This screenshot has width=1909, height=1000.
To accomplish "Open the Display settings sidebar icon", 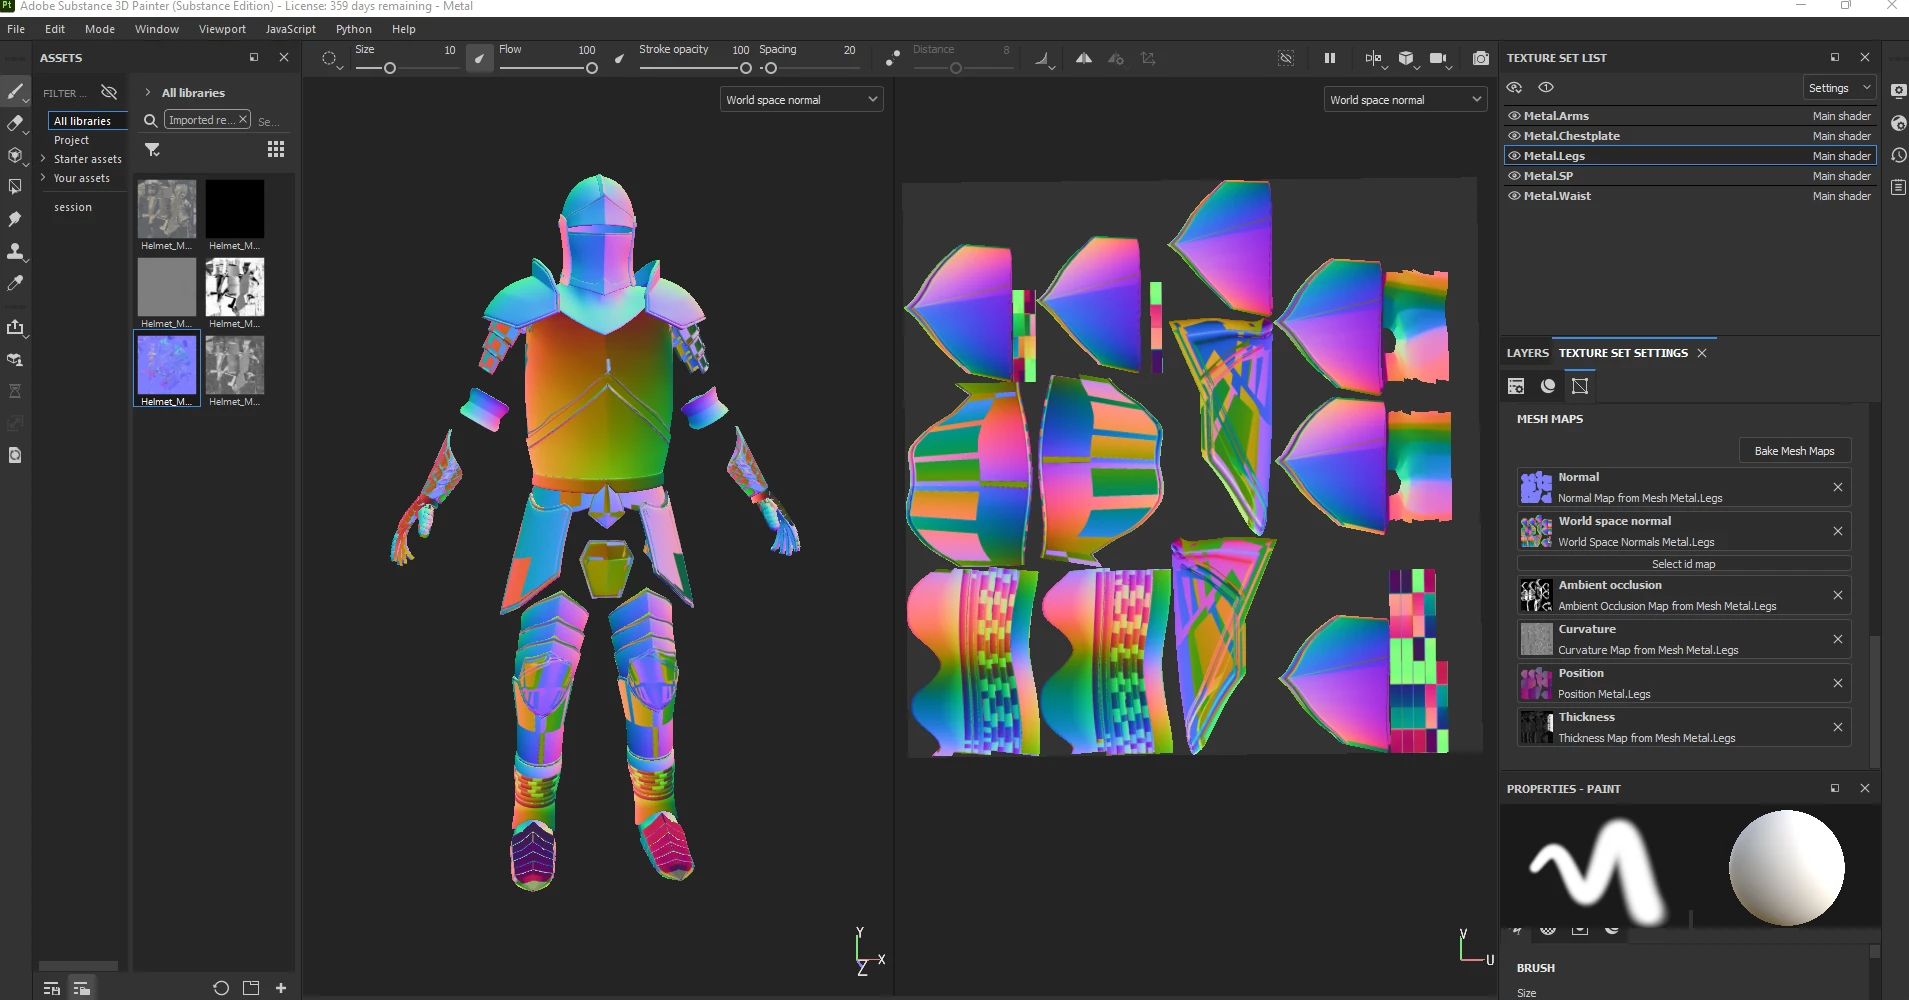I will click(x=1898, y=91).
